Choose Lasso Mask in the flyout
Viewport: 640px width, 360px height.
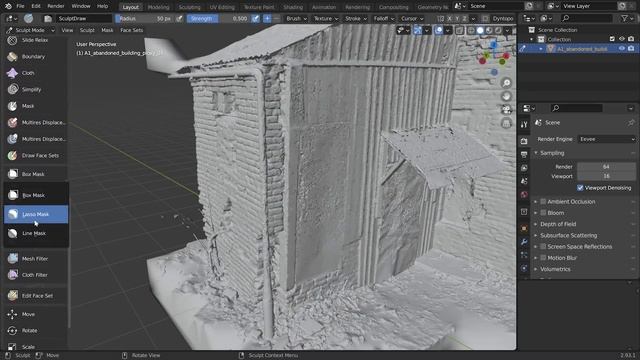click(36, 214)
